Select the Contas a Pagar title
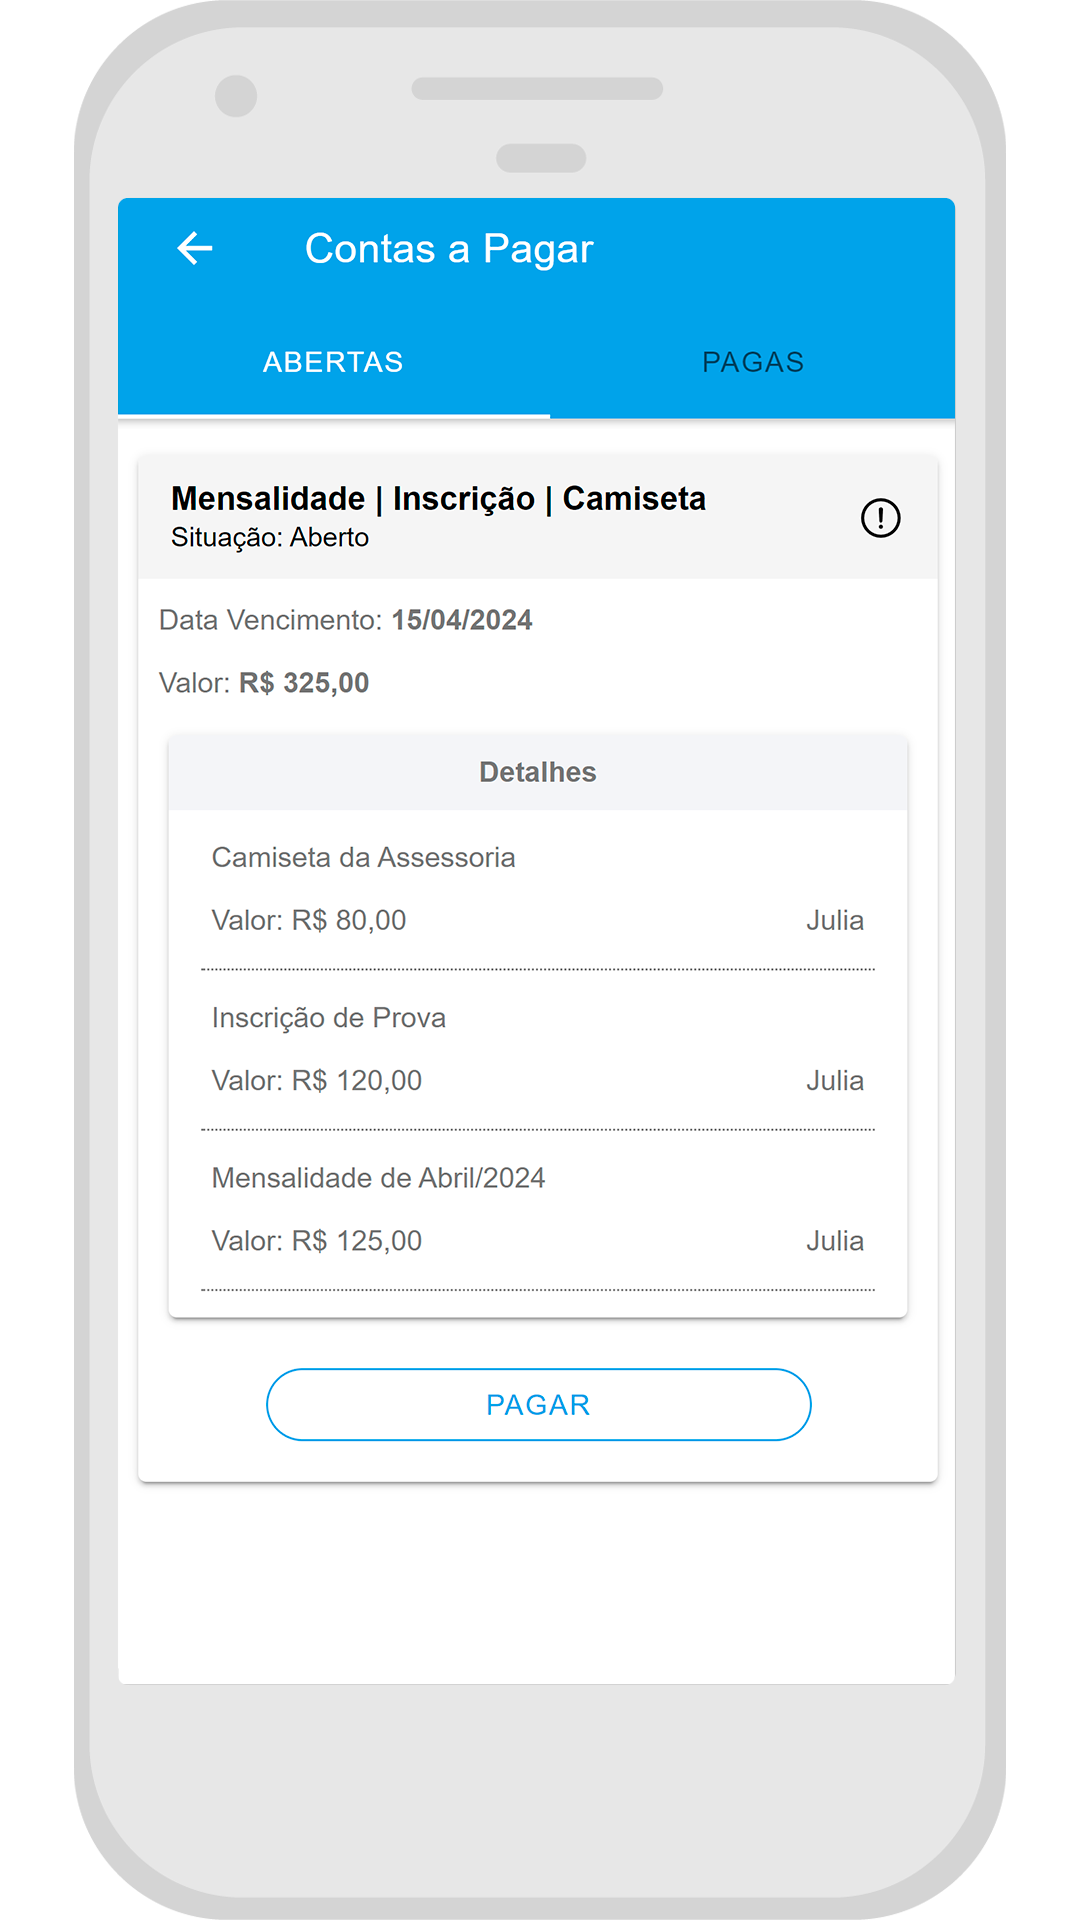Image resolution: width=1080 pixels, height=1920 pixels. (x=449, y=249)
